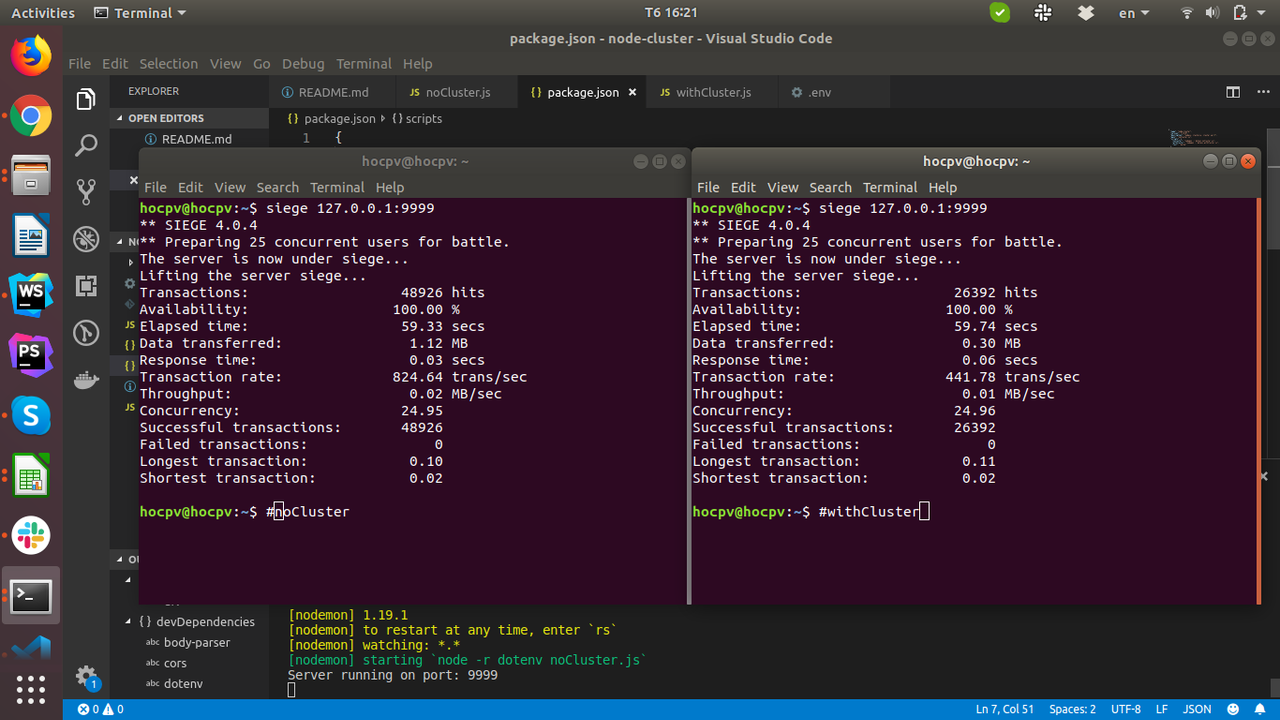Viewport: 1280px width, 720px height.
Task: Open Terminal menu in the withCluster terminal window
Action: [890, 187]
